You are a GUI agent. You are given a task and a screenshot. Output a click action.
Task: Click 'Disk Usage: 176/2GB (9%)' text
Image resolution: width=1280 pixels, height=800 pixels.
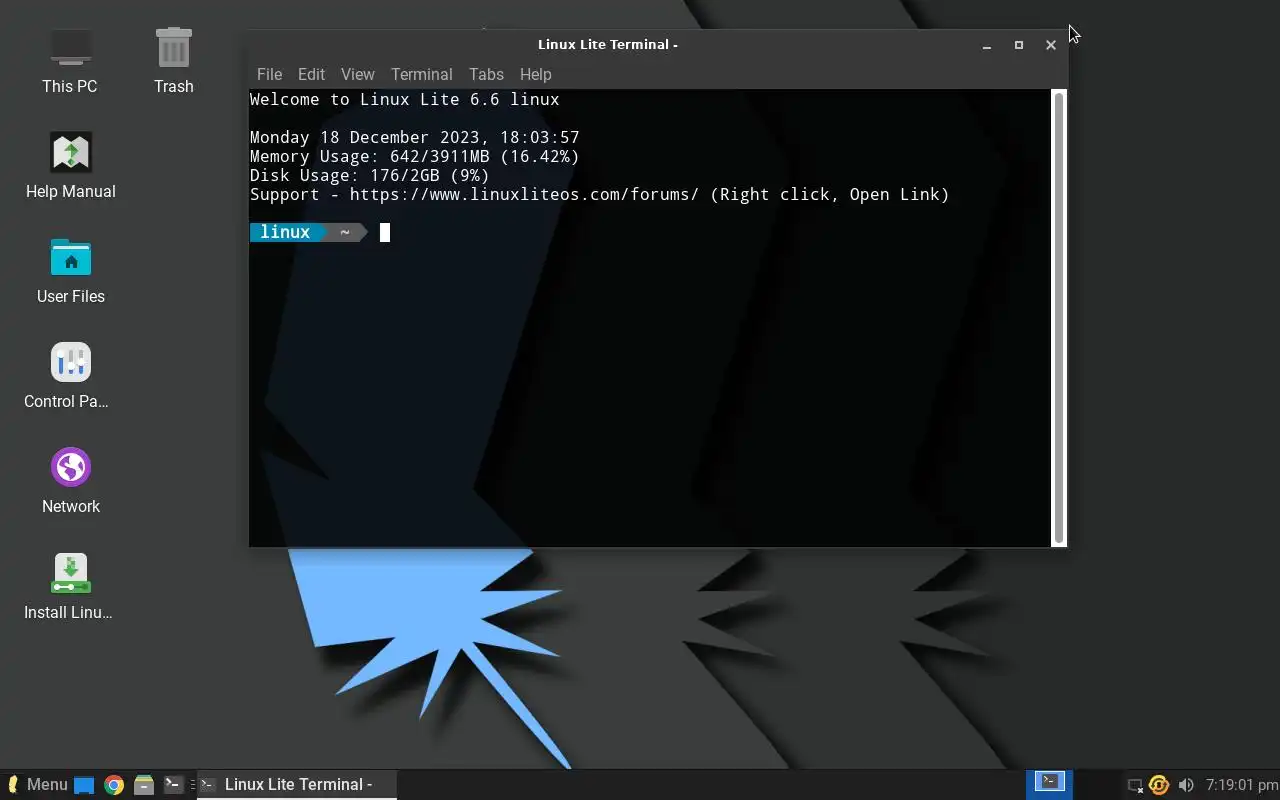(x=370, y=175)
